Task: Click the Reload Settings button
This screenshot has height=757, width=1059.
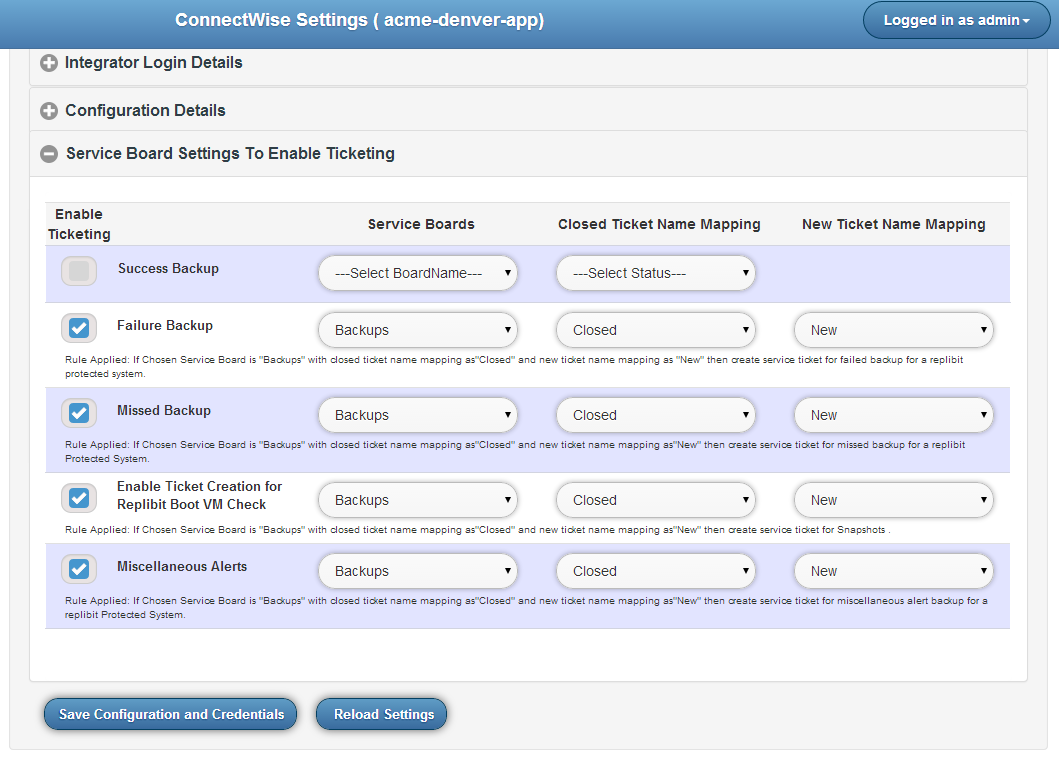Action: [x=382, y=714]
